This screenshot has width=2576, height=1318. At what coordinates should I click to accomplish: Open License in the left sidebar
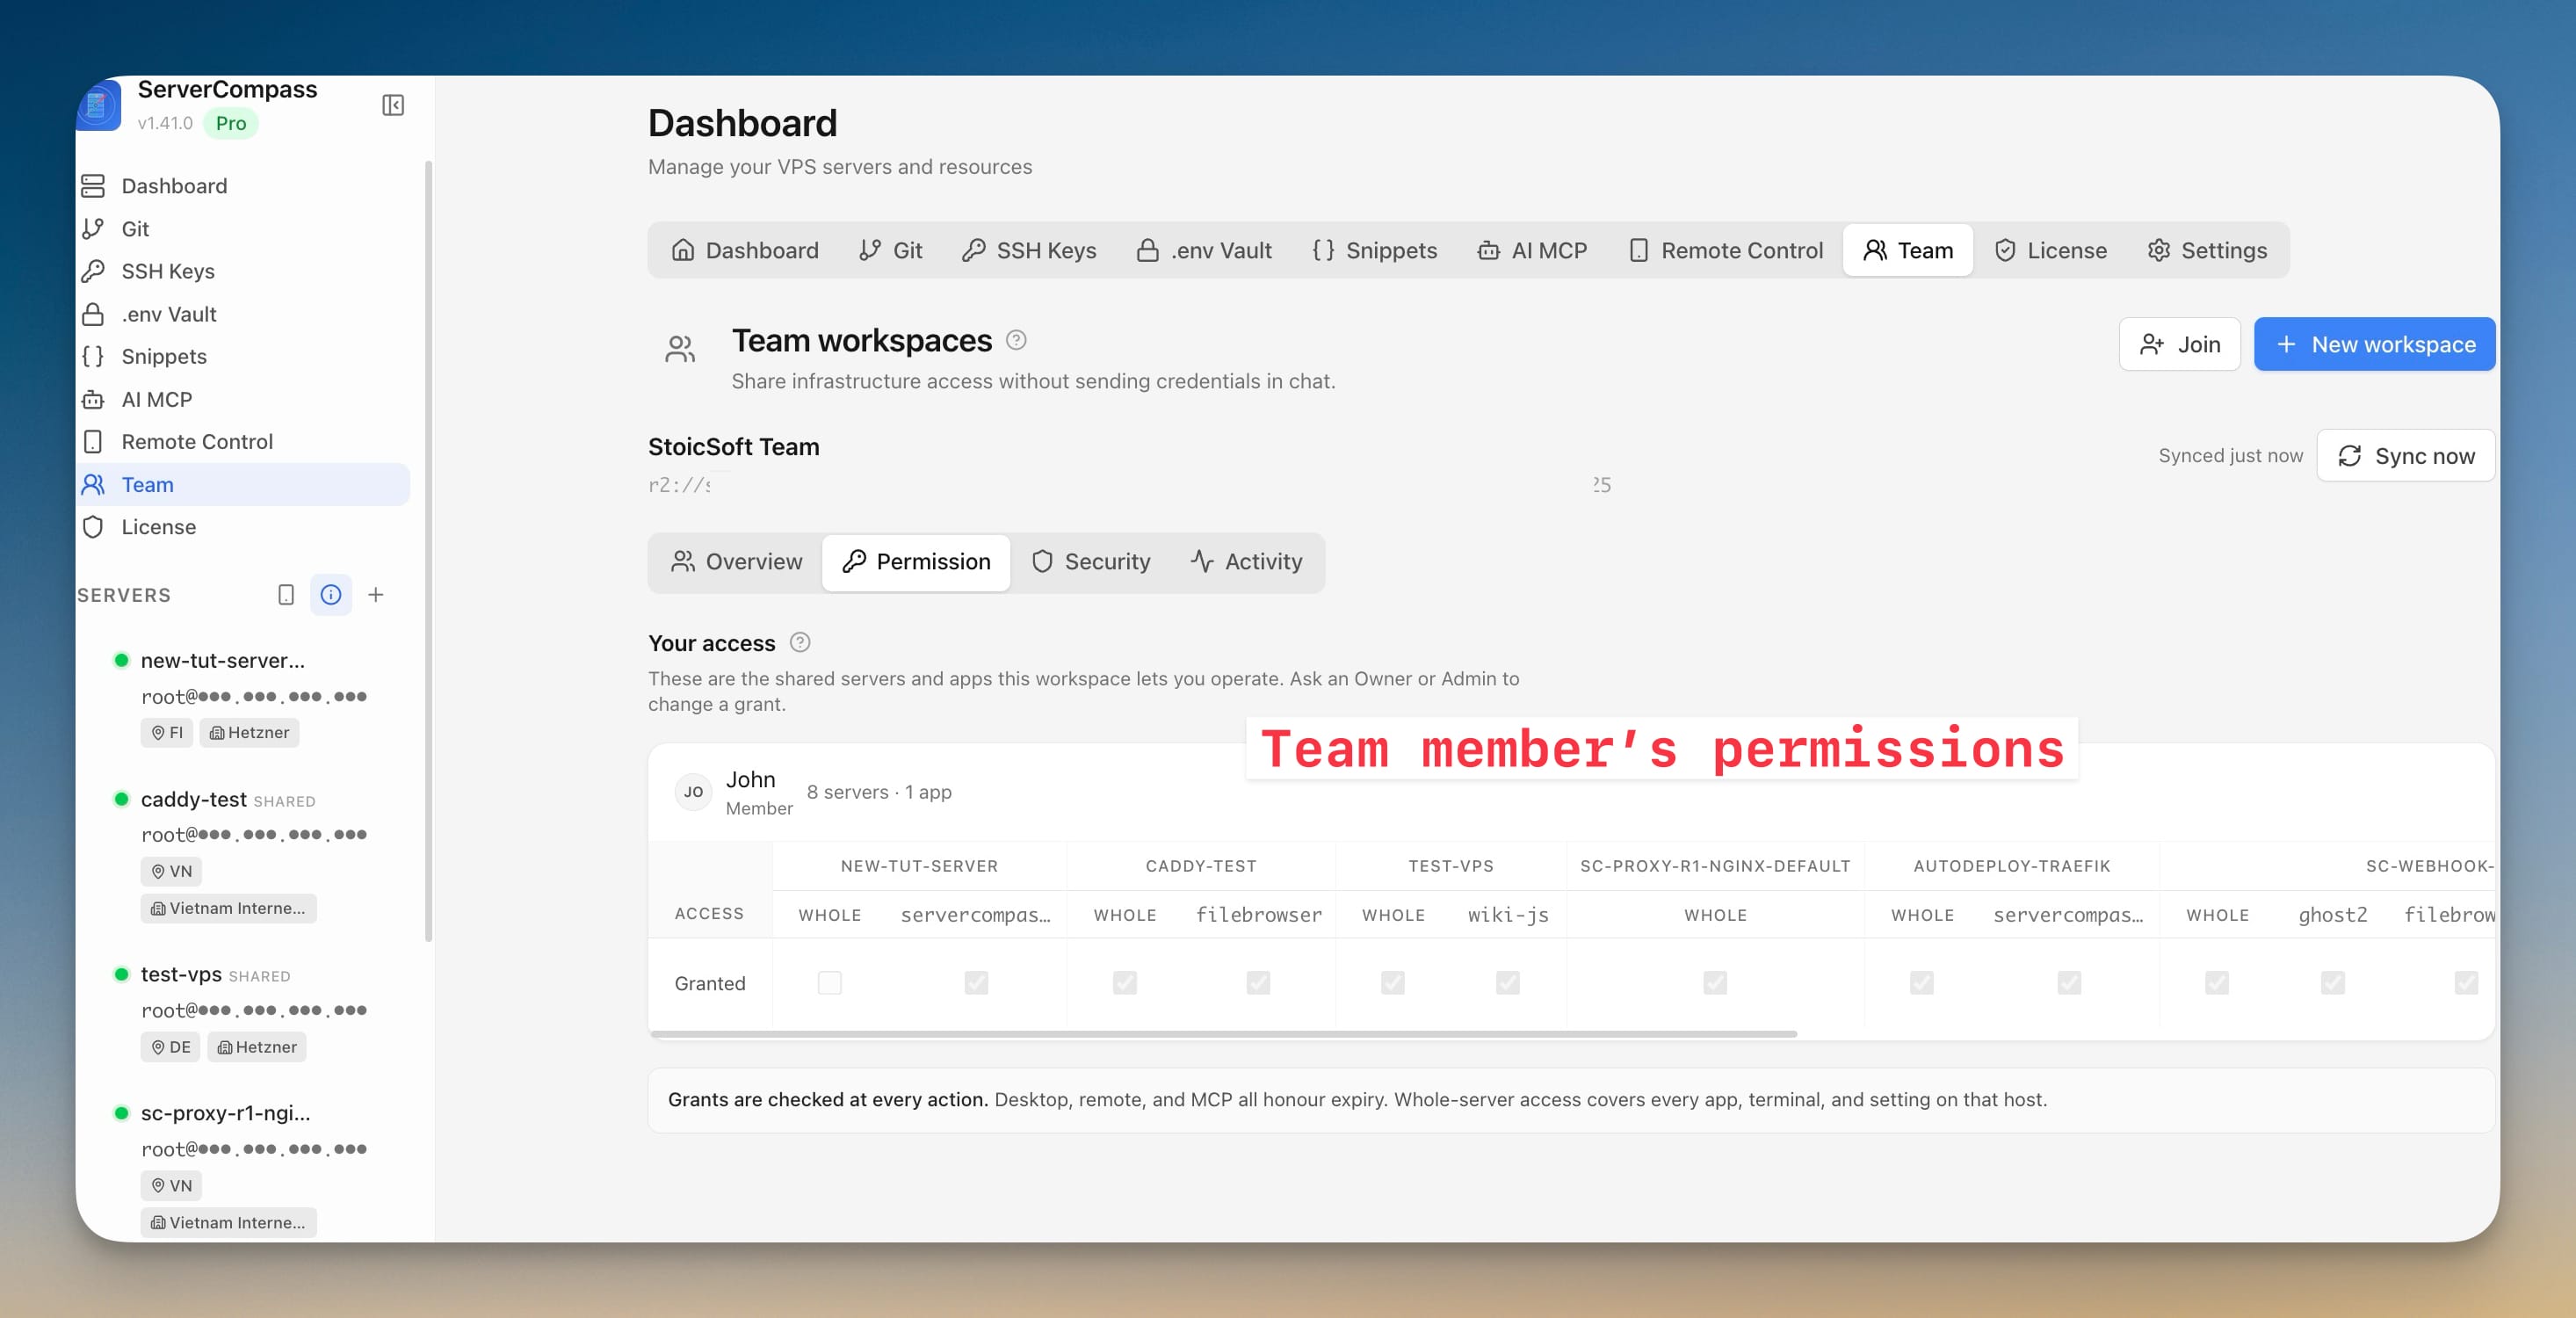tap(243, 527)
